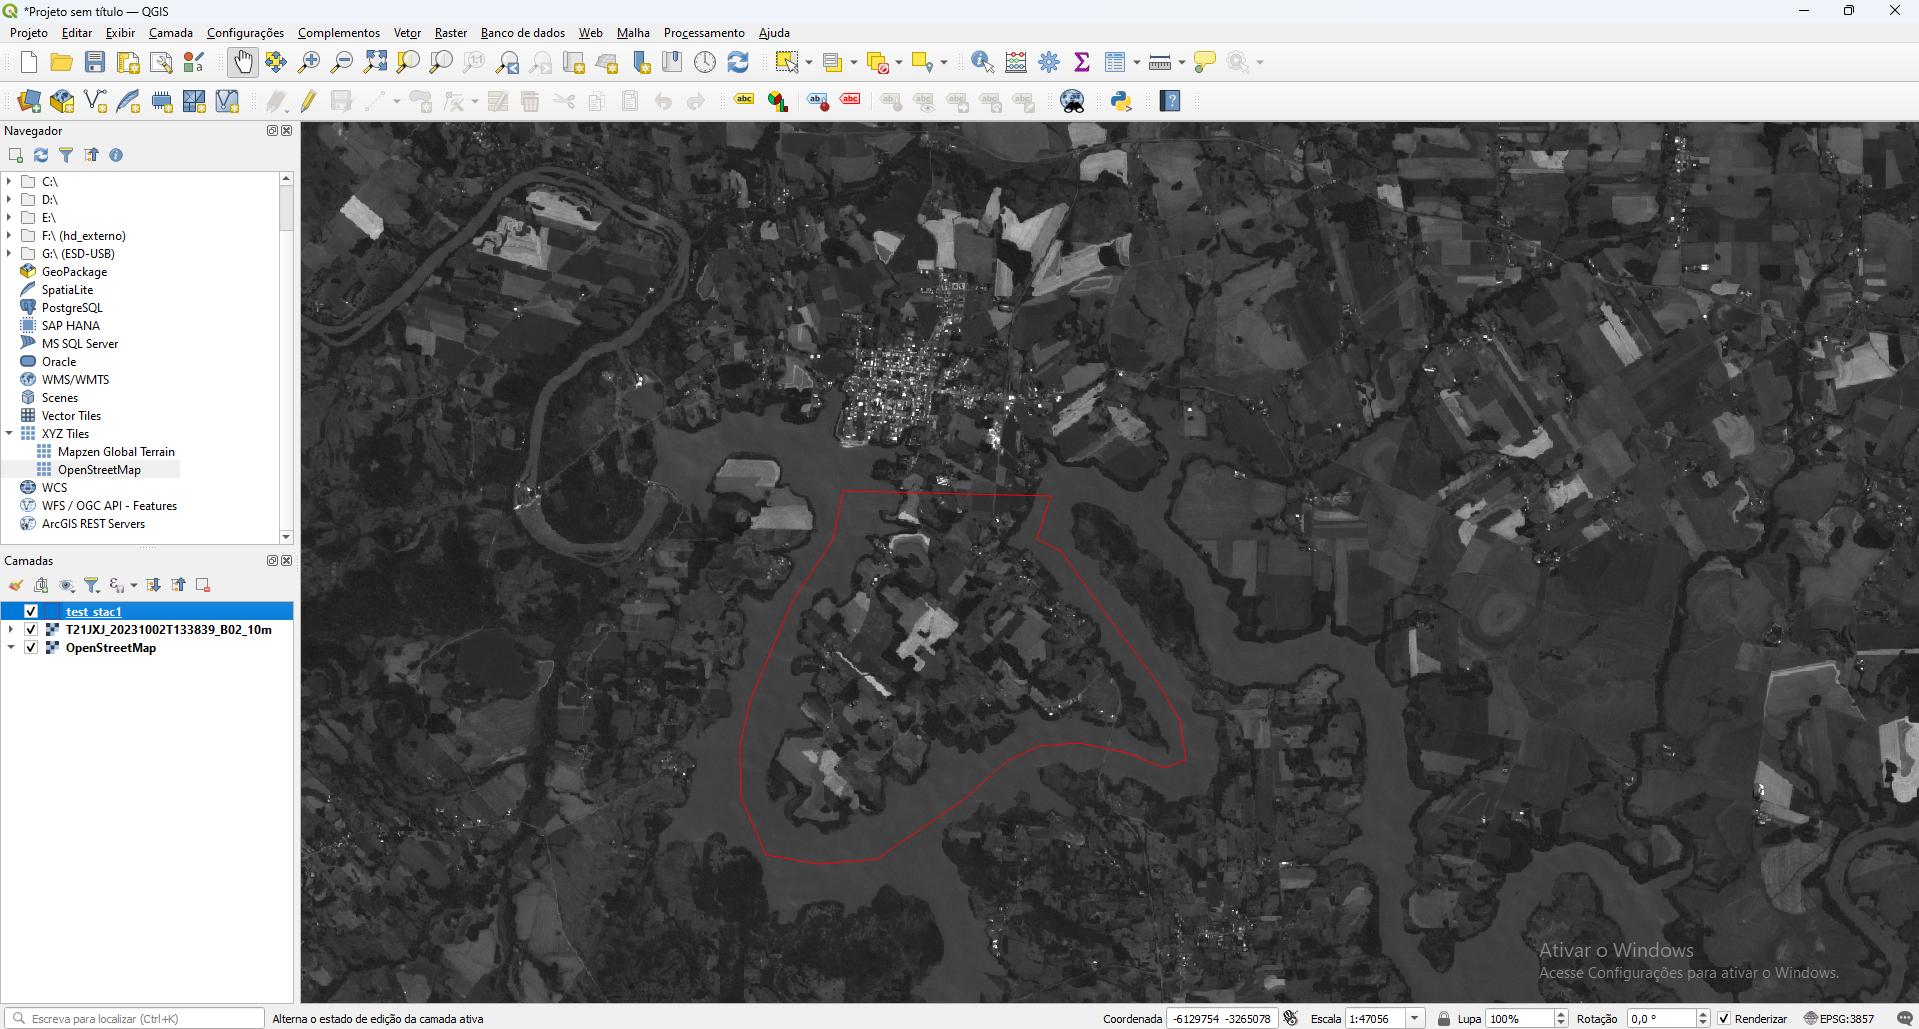This screenshot has width=1919, height=1029.
Task: Select OpenStreetMap under XYZ Tiles
Action: point(99,469)
